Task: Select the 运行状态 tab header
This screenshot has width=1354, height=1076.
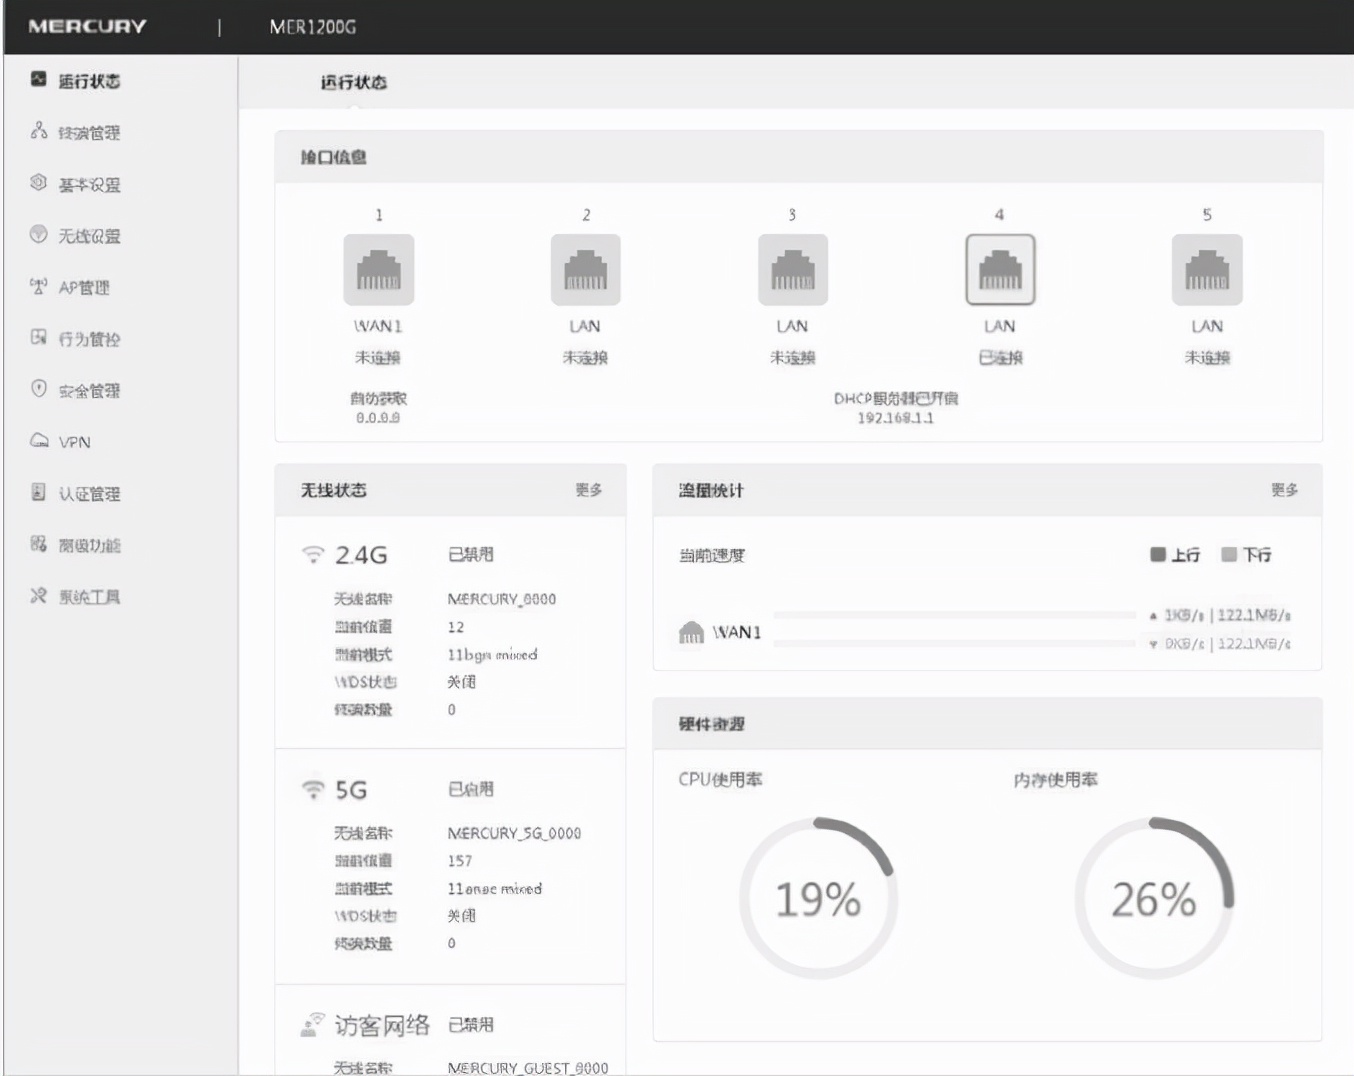Action: 353,83
